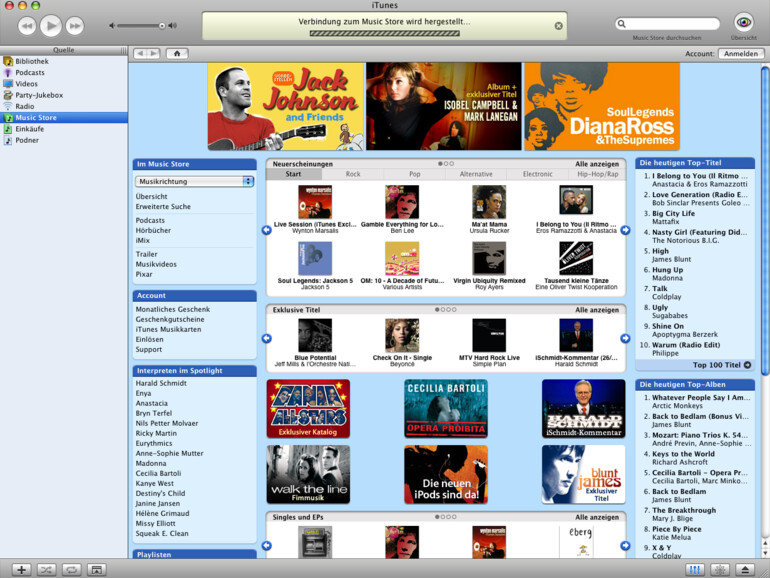Screen dimensions: 770x578
Task: Go to the store home page
Action: click(x=177, y=53)
